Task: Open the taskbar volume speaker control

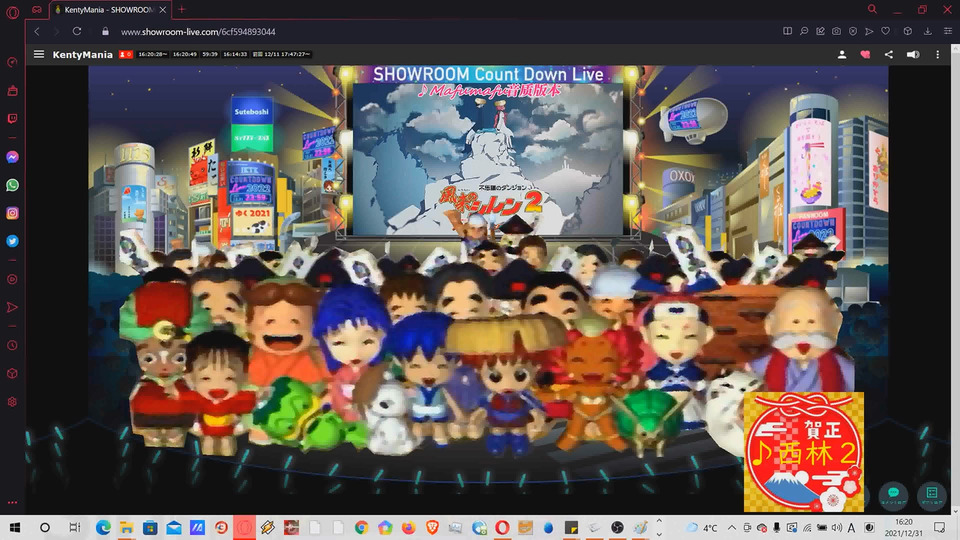Action: [x=837, y=527]
